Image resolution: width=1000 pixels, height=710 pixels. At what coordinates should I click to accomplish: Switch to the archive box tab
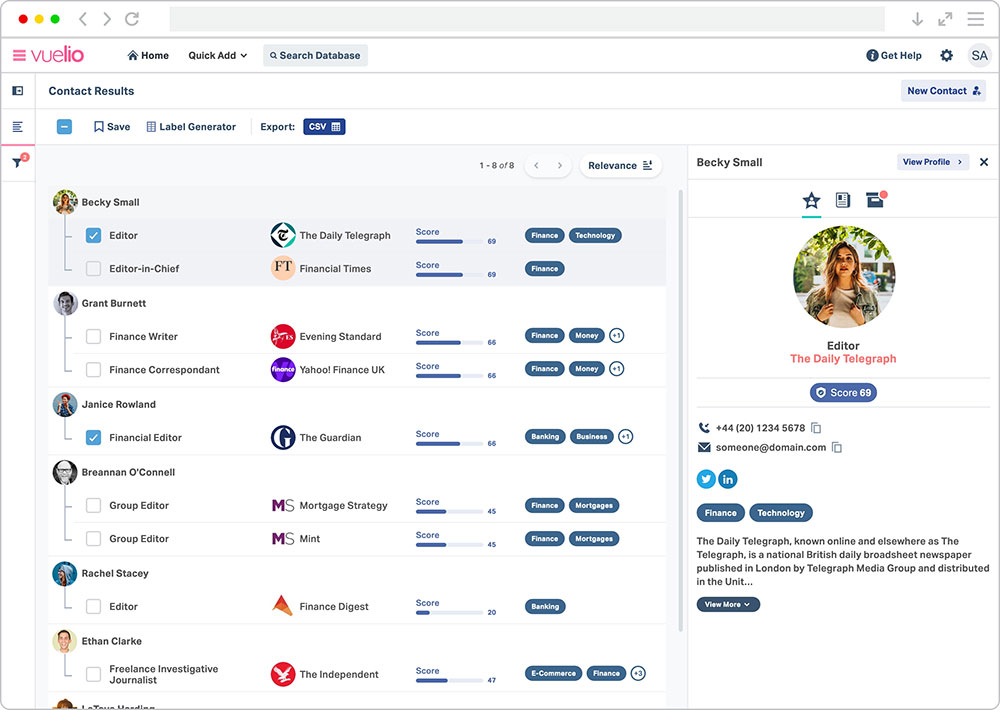(x=875, y=200)
